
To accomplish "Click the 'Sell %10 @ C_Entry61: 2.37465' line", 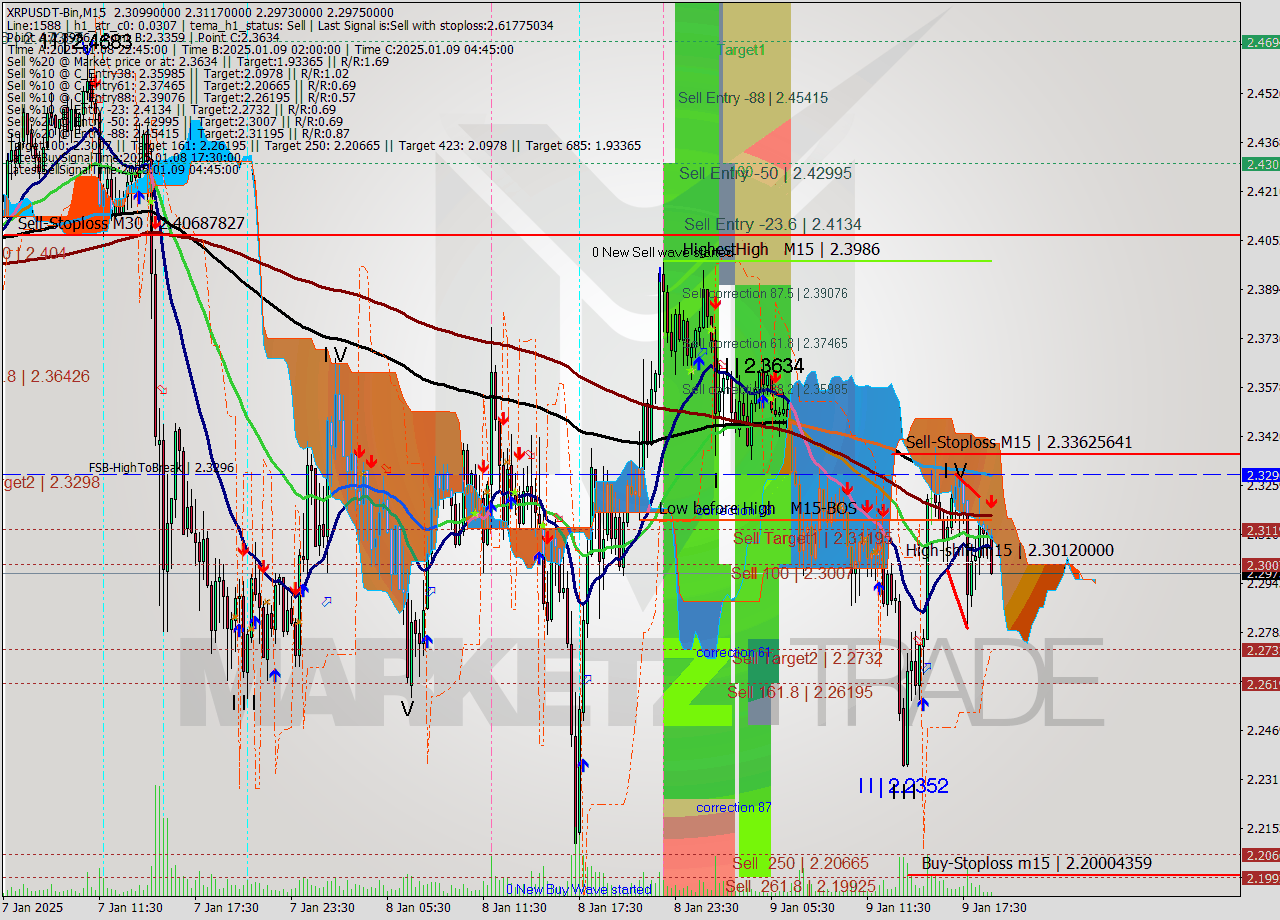I will coord(182,86).
